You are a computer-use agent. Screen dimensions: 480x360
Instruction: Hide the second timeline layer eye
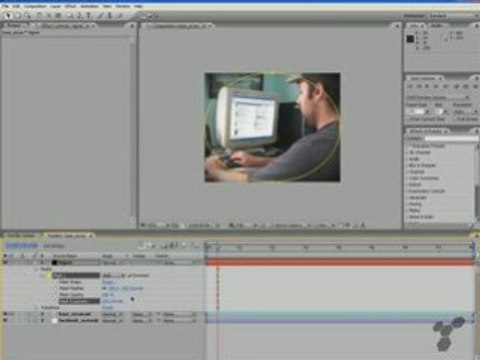tap(5, 314)
